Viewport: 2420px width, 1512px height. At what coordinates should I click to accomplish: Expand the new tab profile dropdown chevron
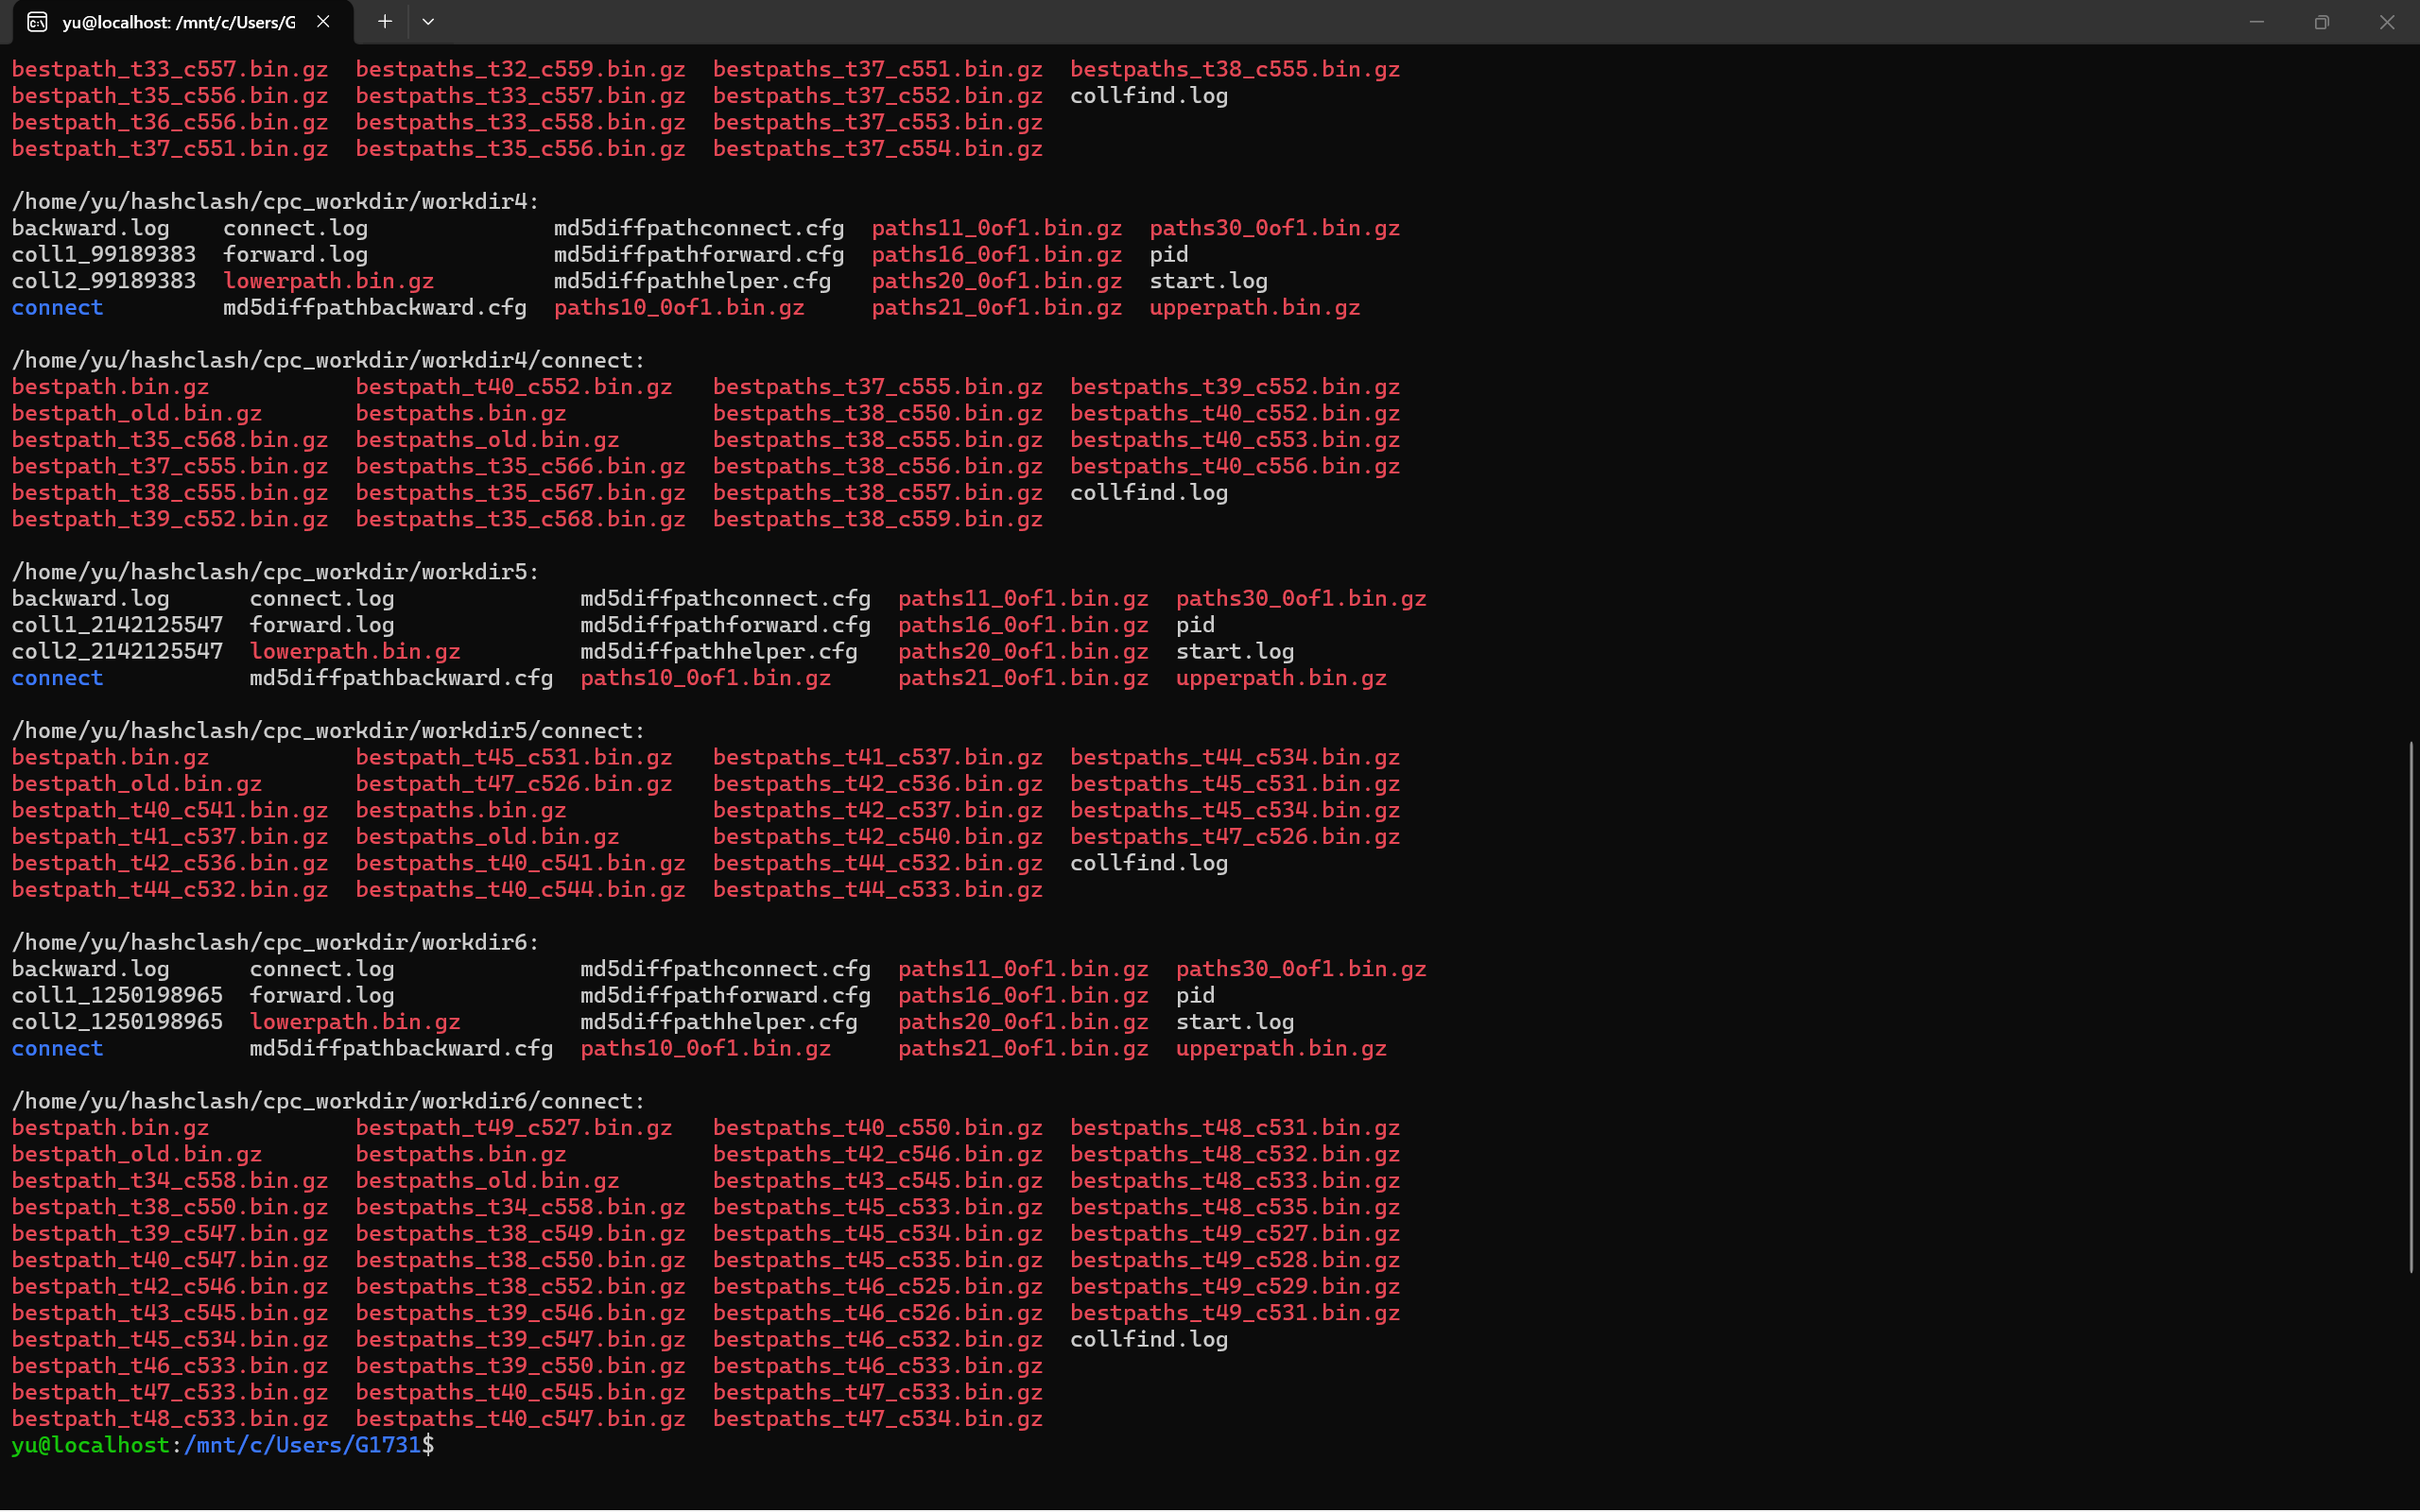(428, 21)
